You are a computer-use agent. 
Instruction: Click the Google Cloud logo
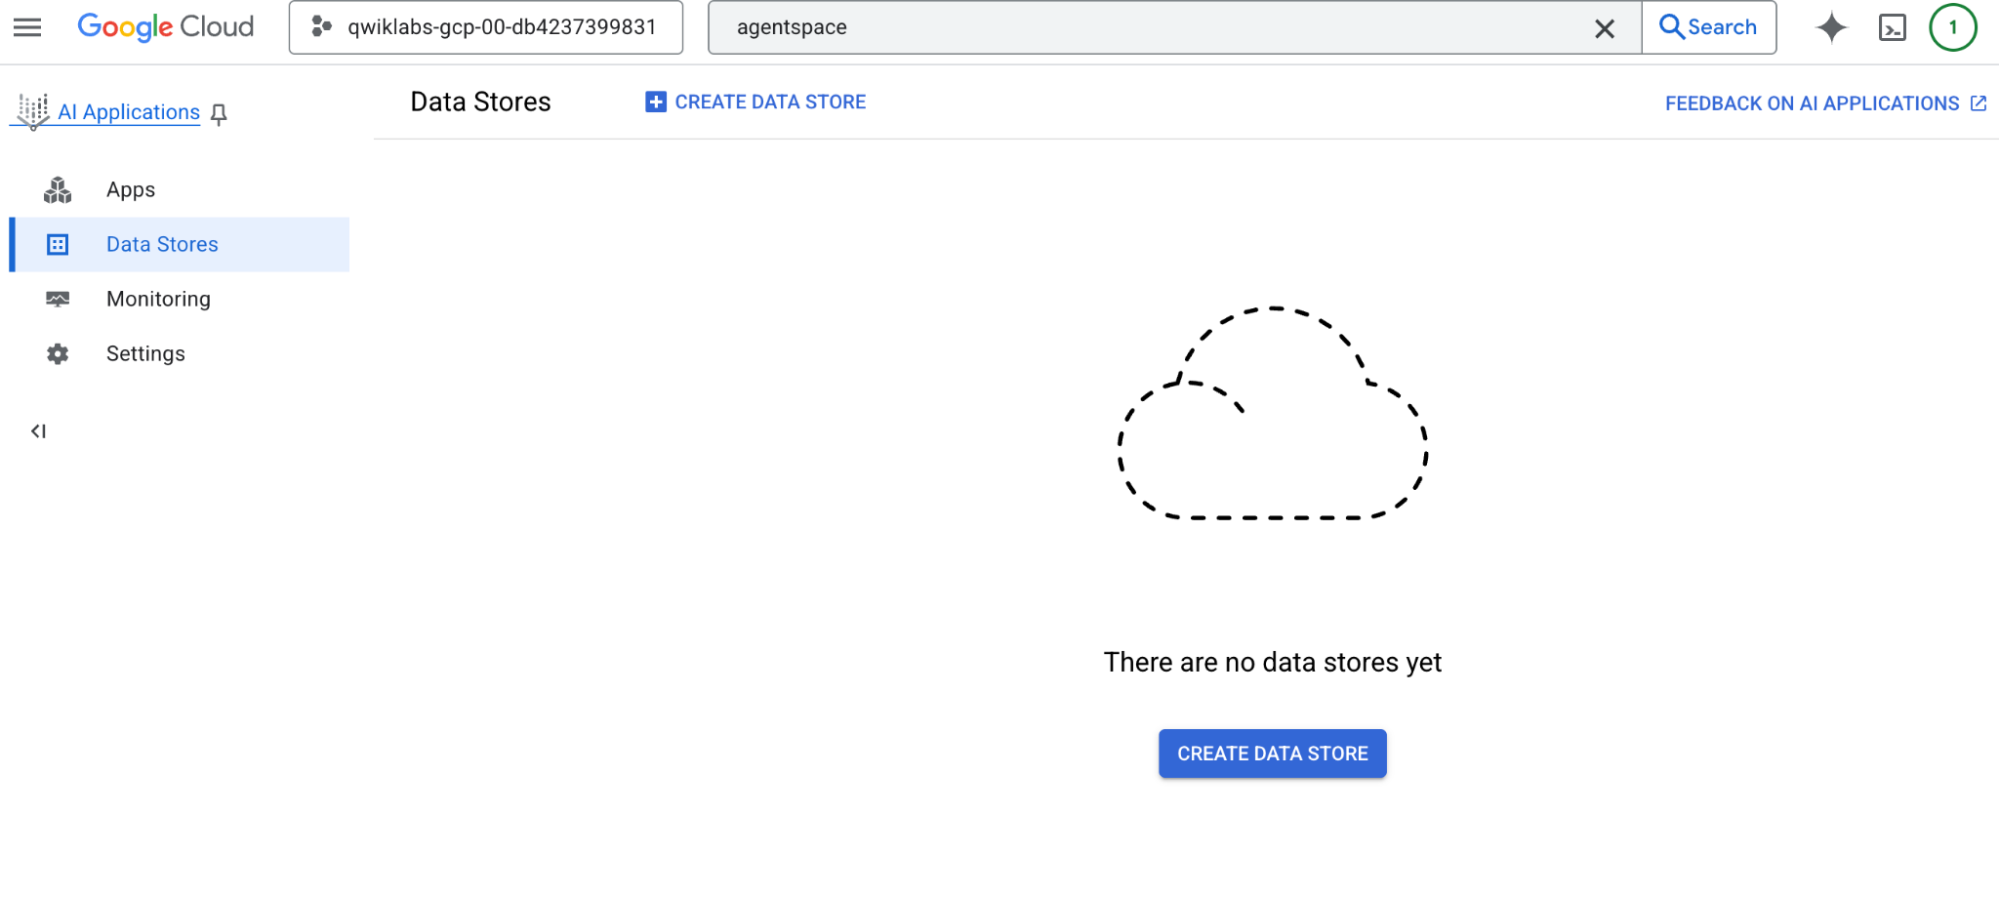click(x=166, y=27)
